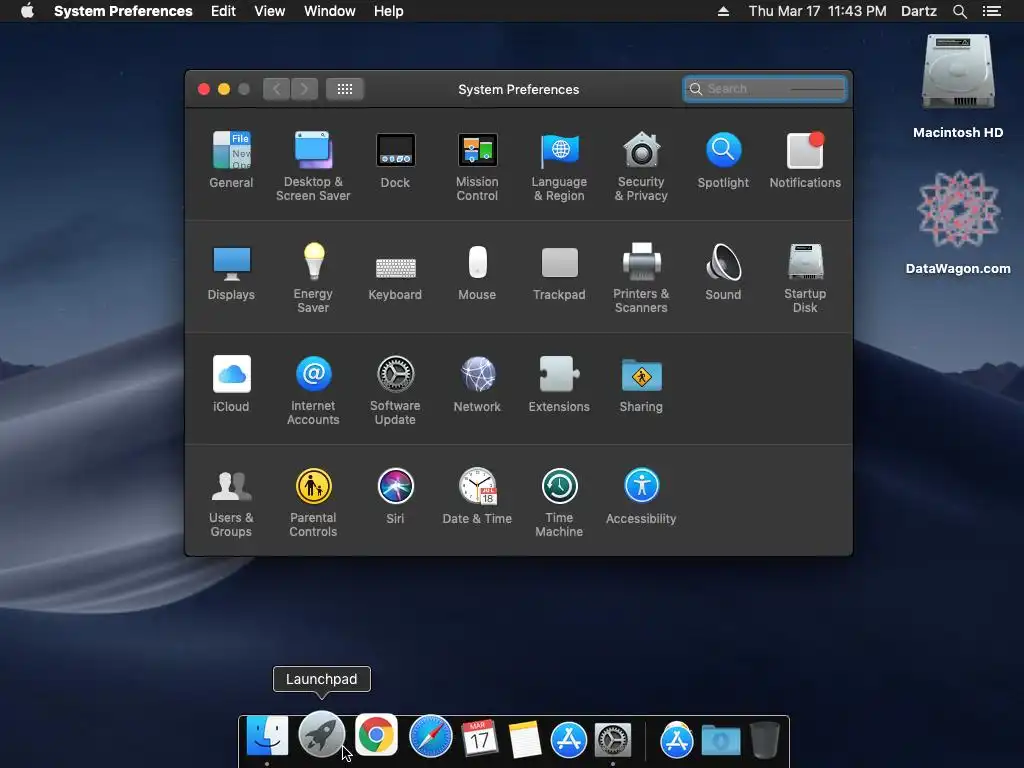Open Siri preferences

tap(395, 496)
